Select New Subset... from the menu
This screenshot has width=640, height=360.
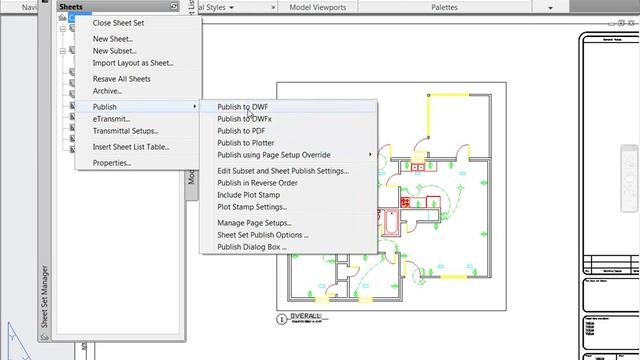[114, 51]
